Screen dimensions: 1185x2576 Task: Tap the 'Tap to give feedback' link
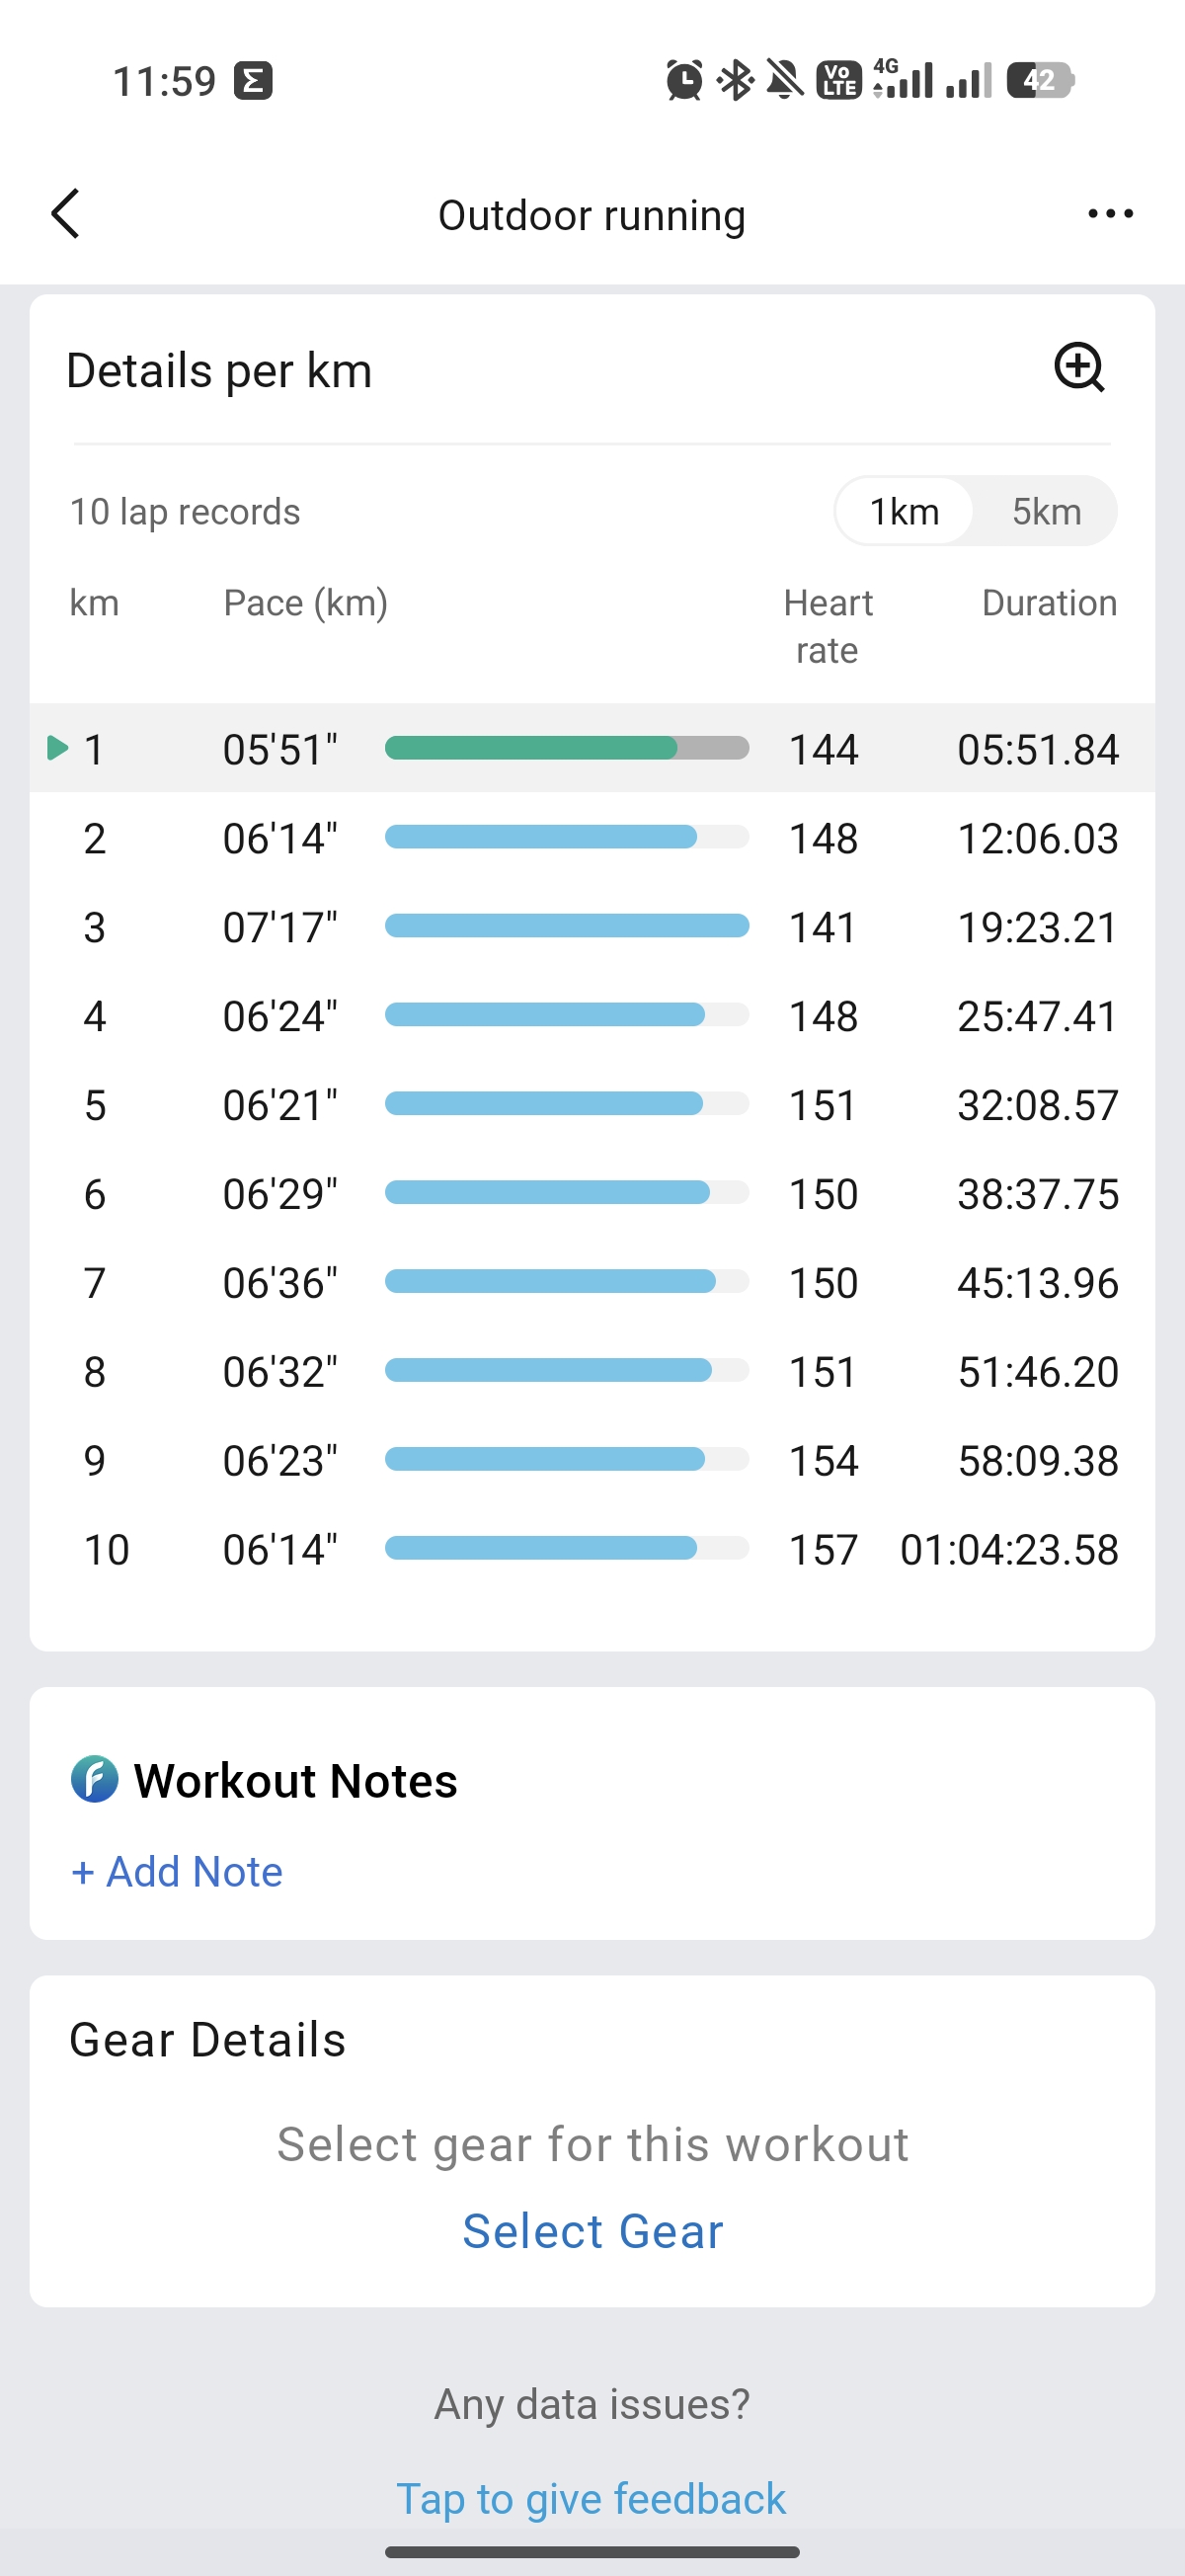591,2498
